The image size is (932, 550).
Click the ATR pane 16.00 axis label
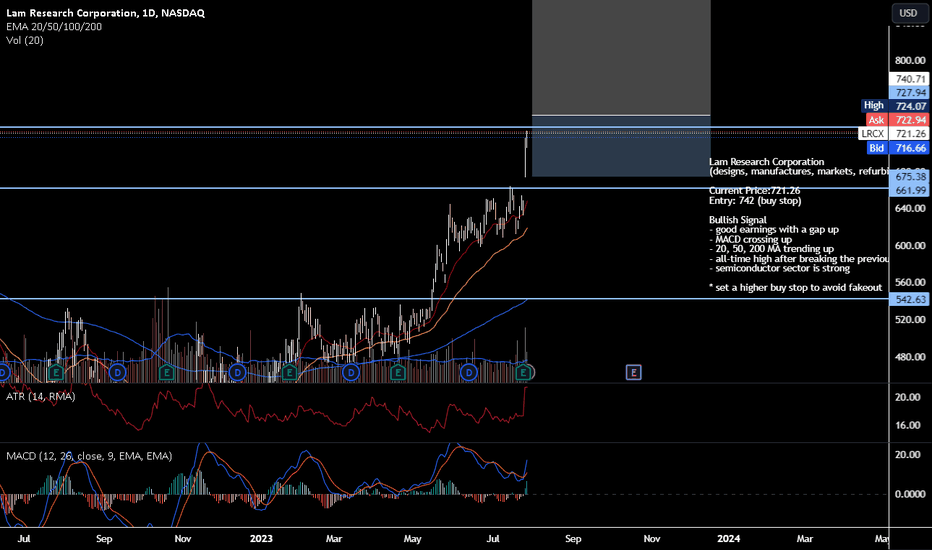point(908,426)
